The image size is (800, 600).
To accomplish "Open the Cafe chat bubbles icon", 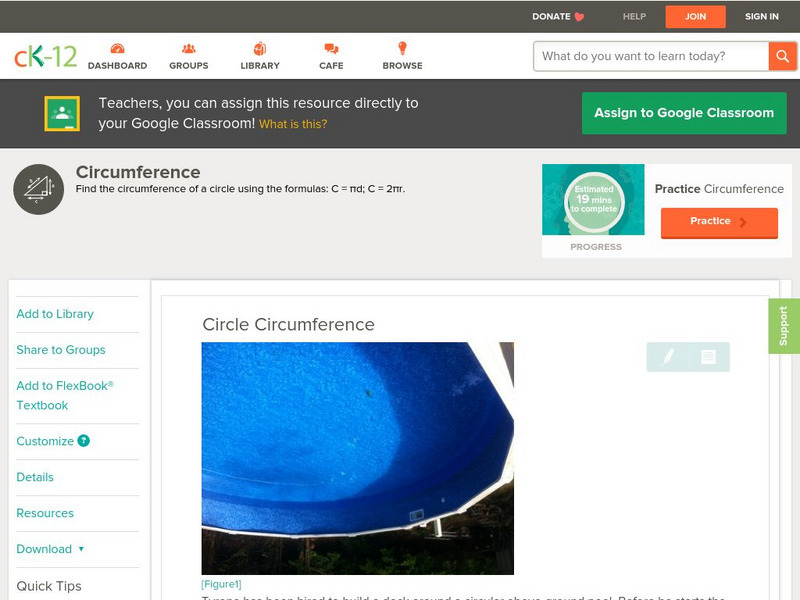I will (331, 48).
